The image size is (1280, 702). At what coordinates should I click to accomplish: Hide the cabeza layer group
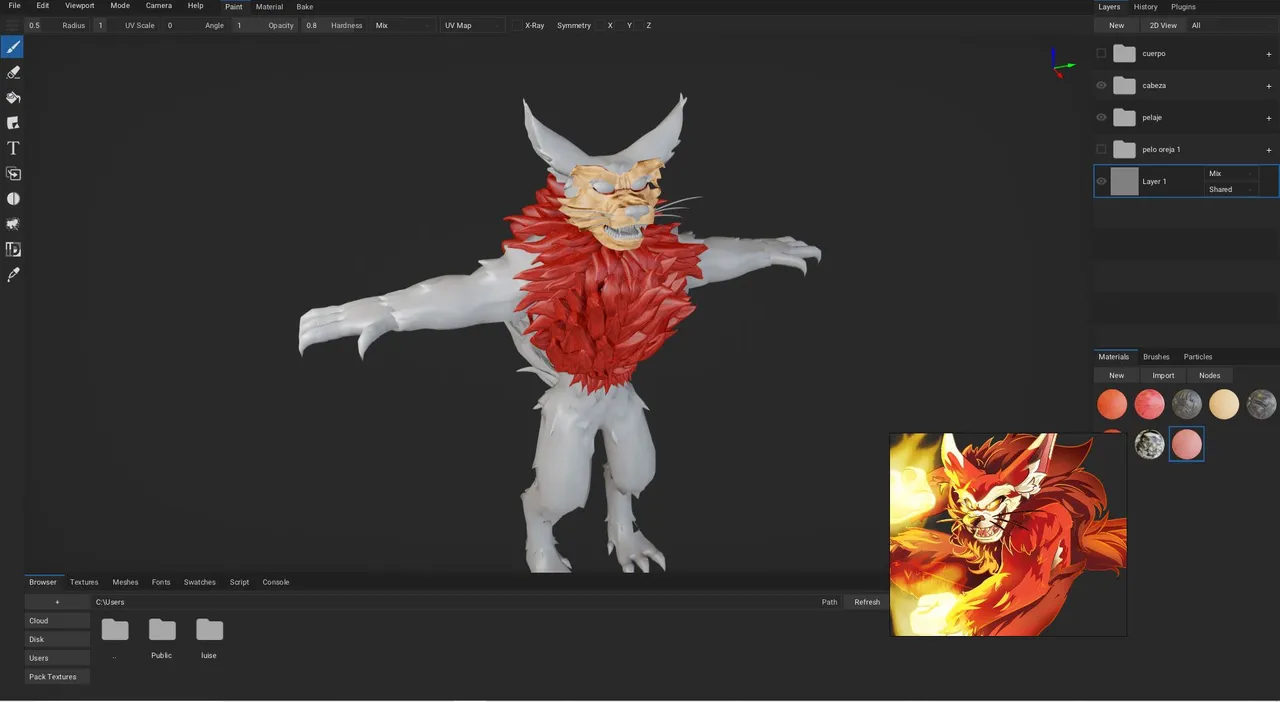[1101, 85]
